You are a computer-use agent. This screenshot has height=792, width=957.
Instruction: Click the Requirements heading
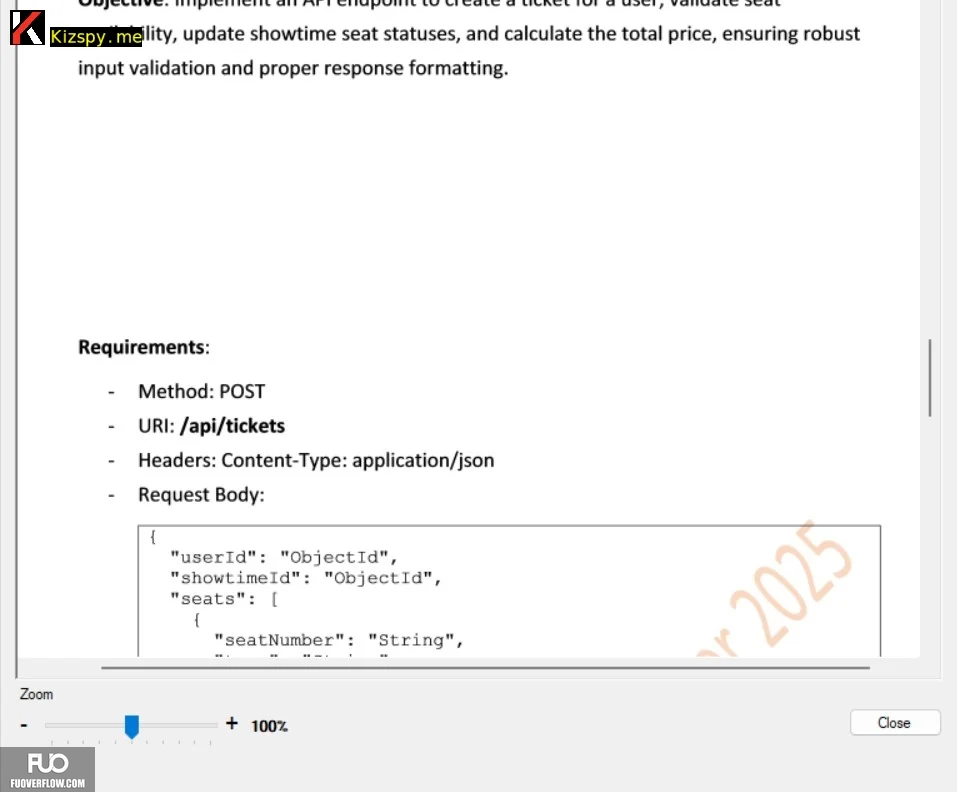pyautogui.click(x=144, y=347)
